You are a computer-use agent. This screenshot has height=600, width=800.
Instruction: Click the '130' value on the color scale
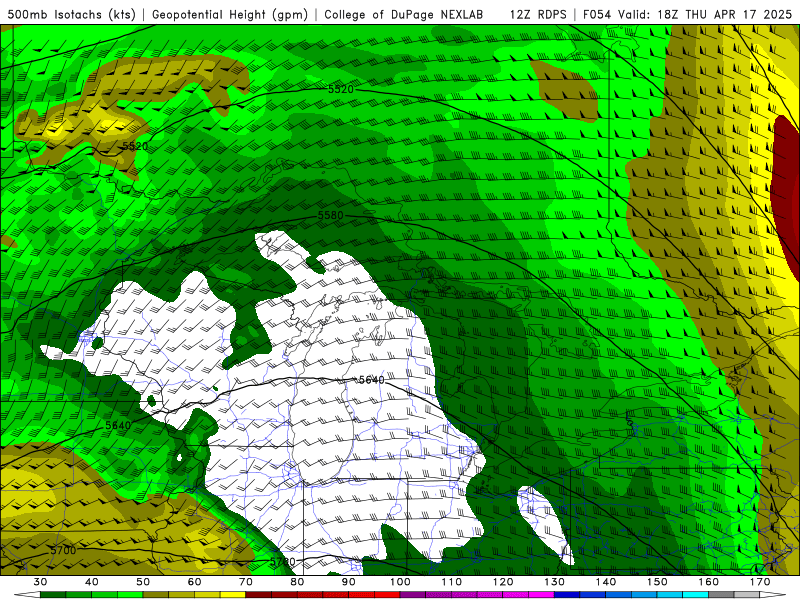pyautogui.click(x=555, y=582)
